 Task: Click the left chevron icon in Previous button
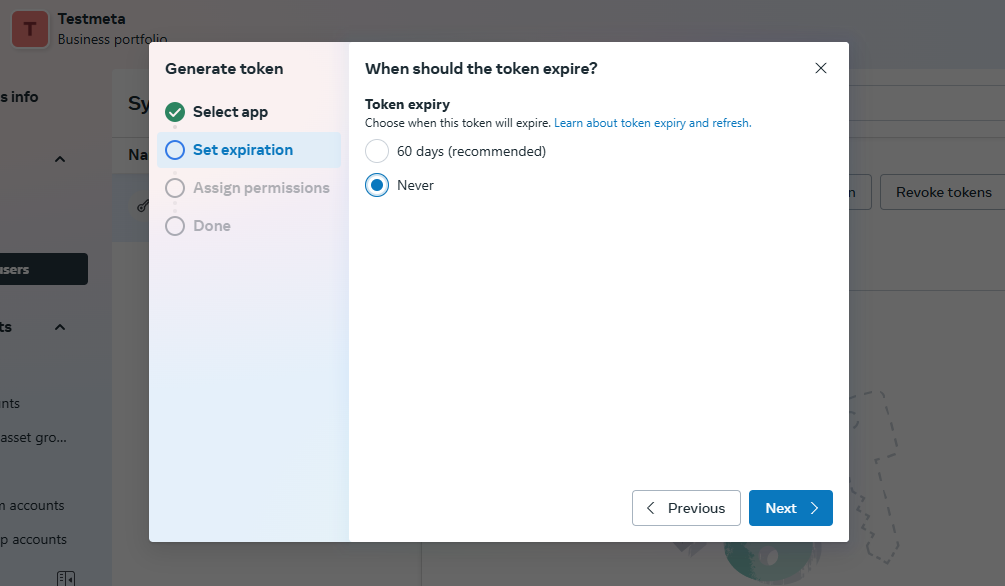651,508
